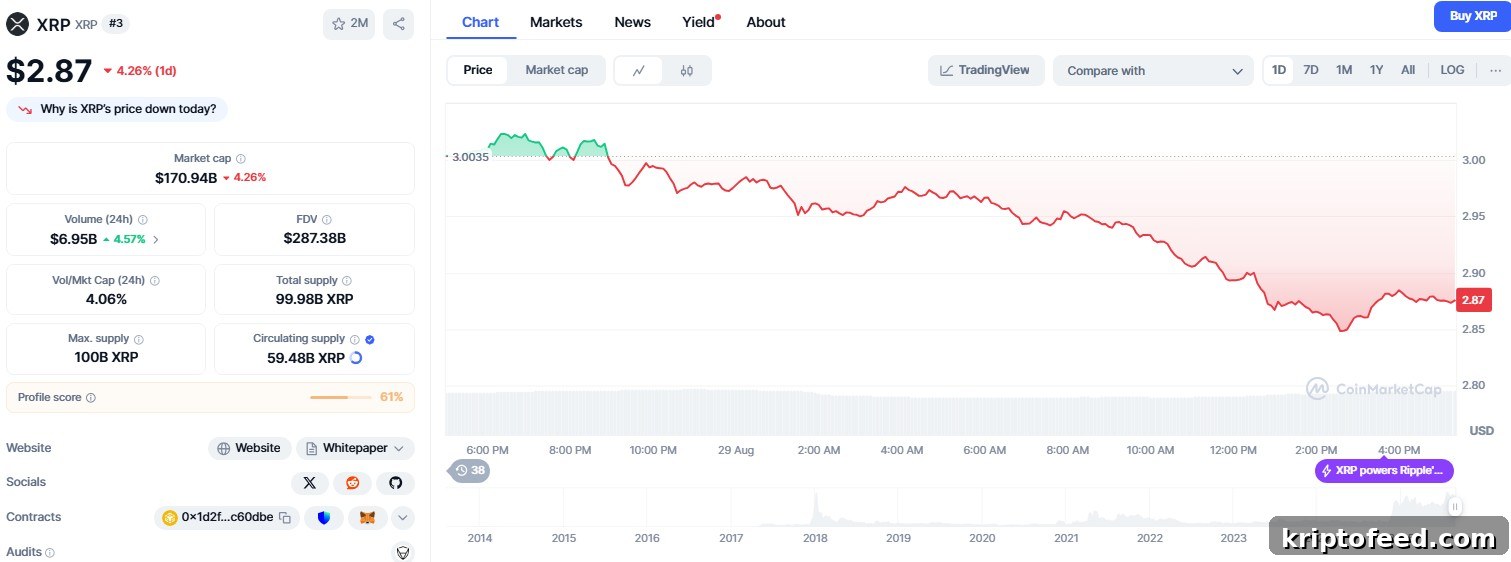
Task: Click the Profile score info icon
Action: pyautogui.click(x=91, y=398)
